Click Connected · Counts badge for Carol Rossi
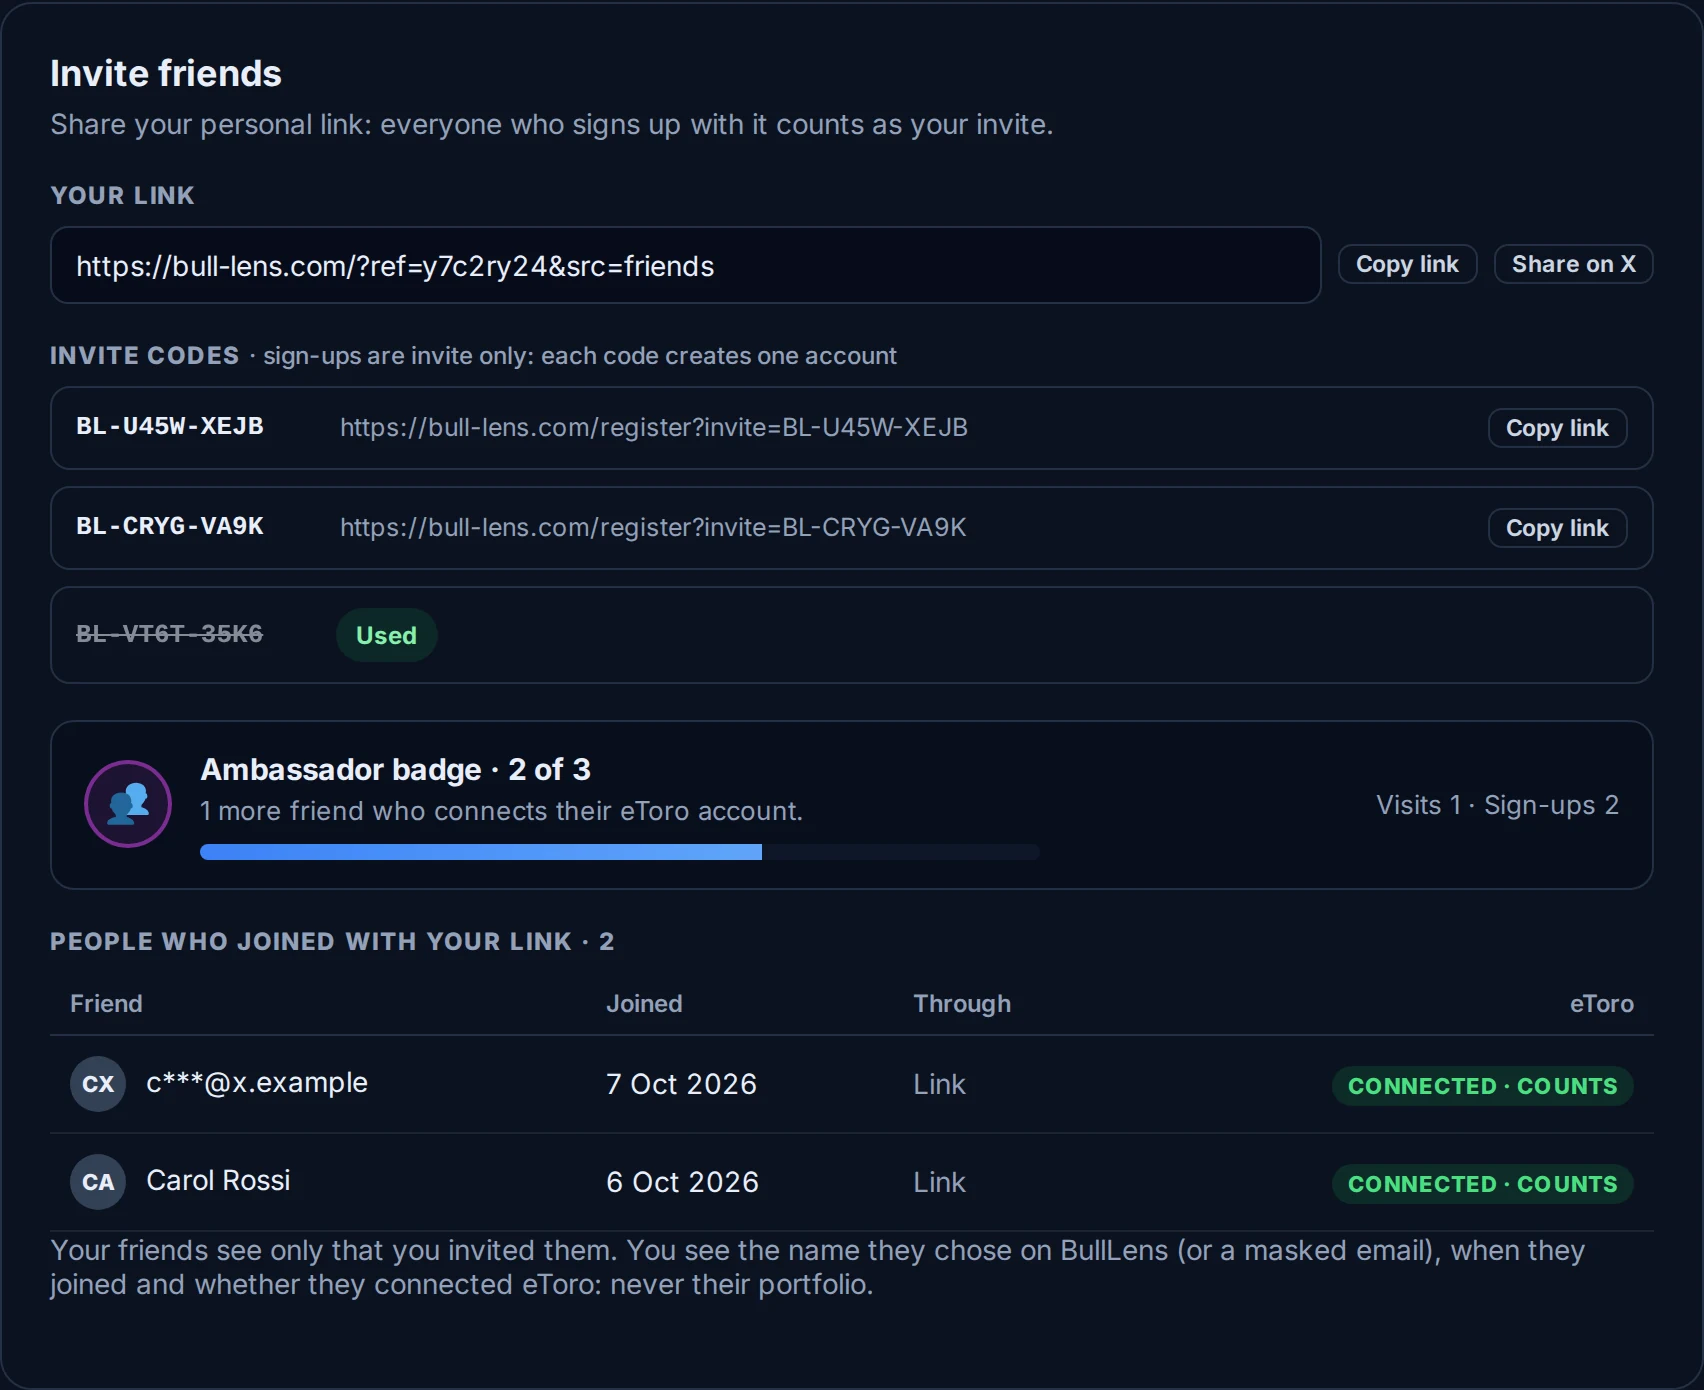 pyautogui.click(x=1482, y=1184)
